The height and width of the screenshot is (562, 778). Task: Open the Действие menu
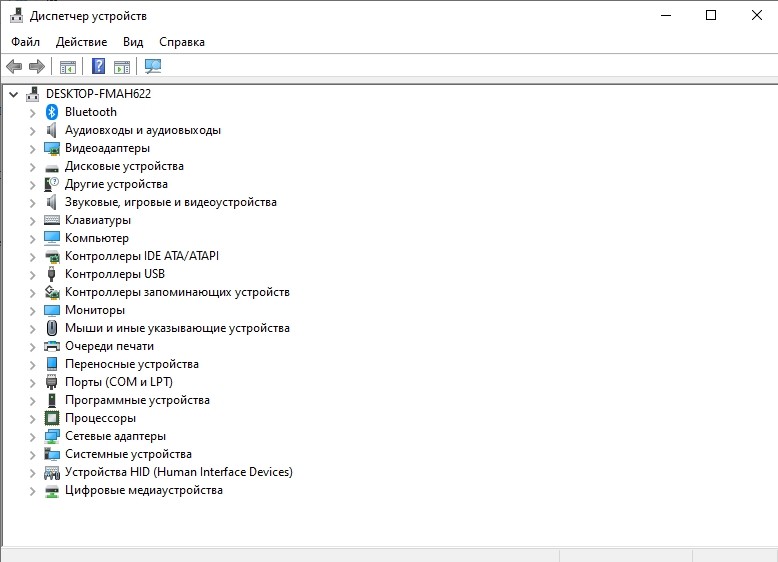pos(81,42)
